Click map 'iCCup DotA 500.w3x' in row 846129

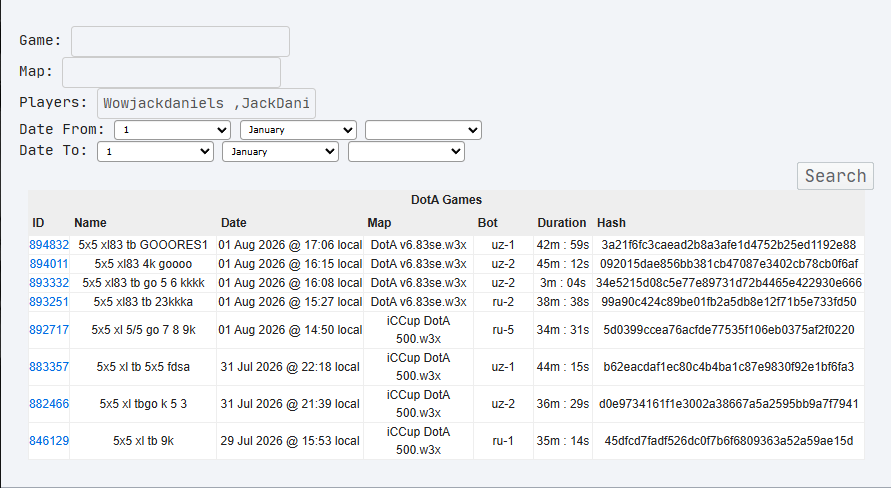tap(418, 441)
